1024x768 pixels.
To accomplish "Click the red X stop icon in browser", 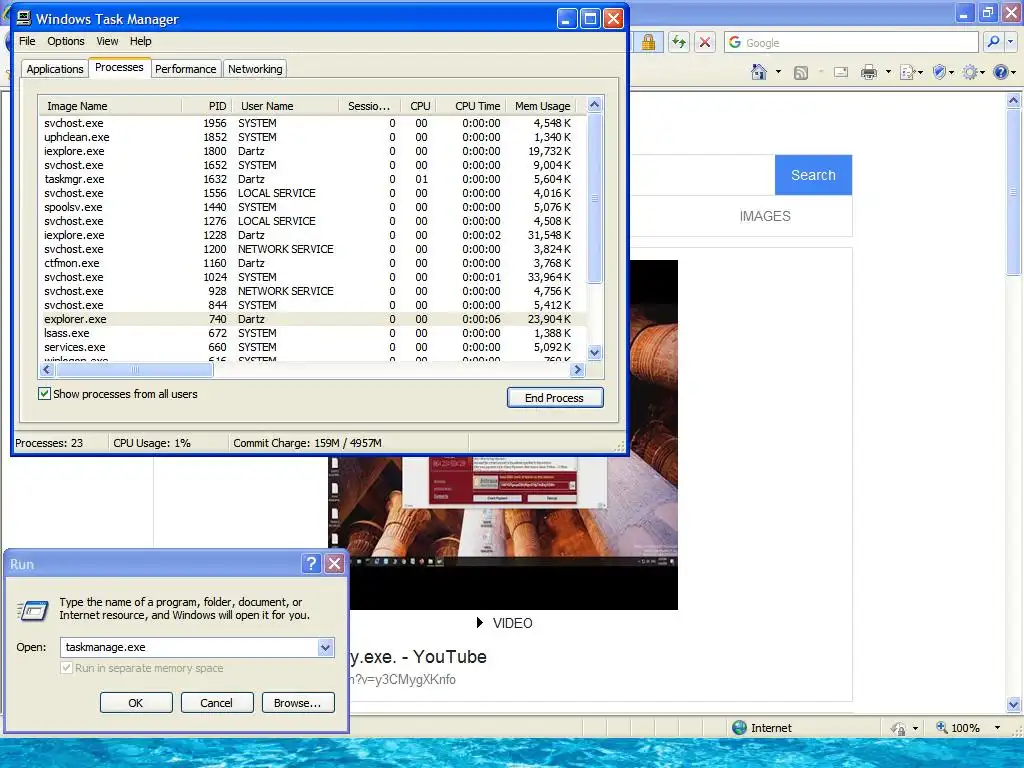I will click(705, 42).
